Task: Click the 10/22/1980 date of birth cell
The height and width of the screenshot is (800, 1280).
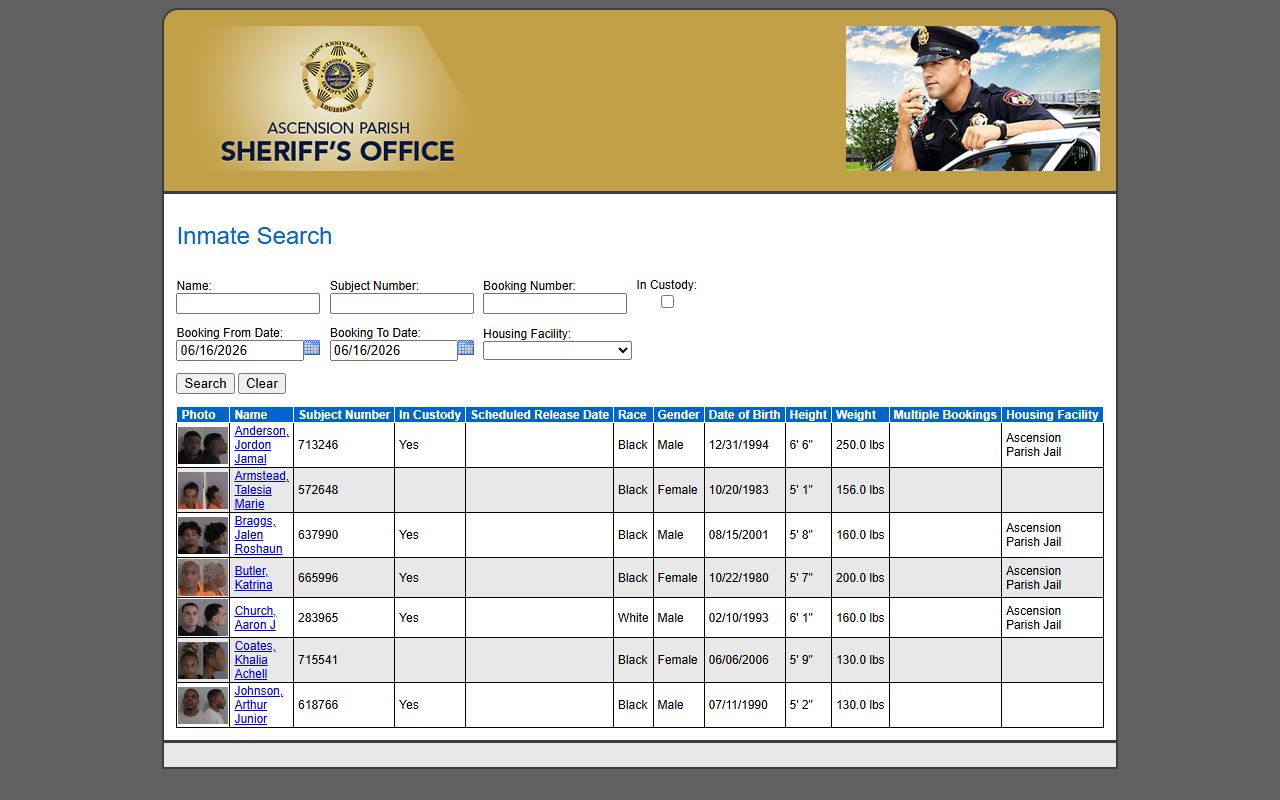Action: coord(745,578)
